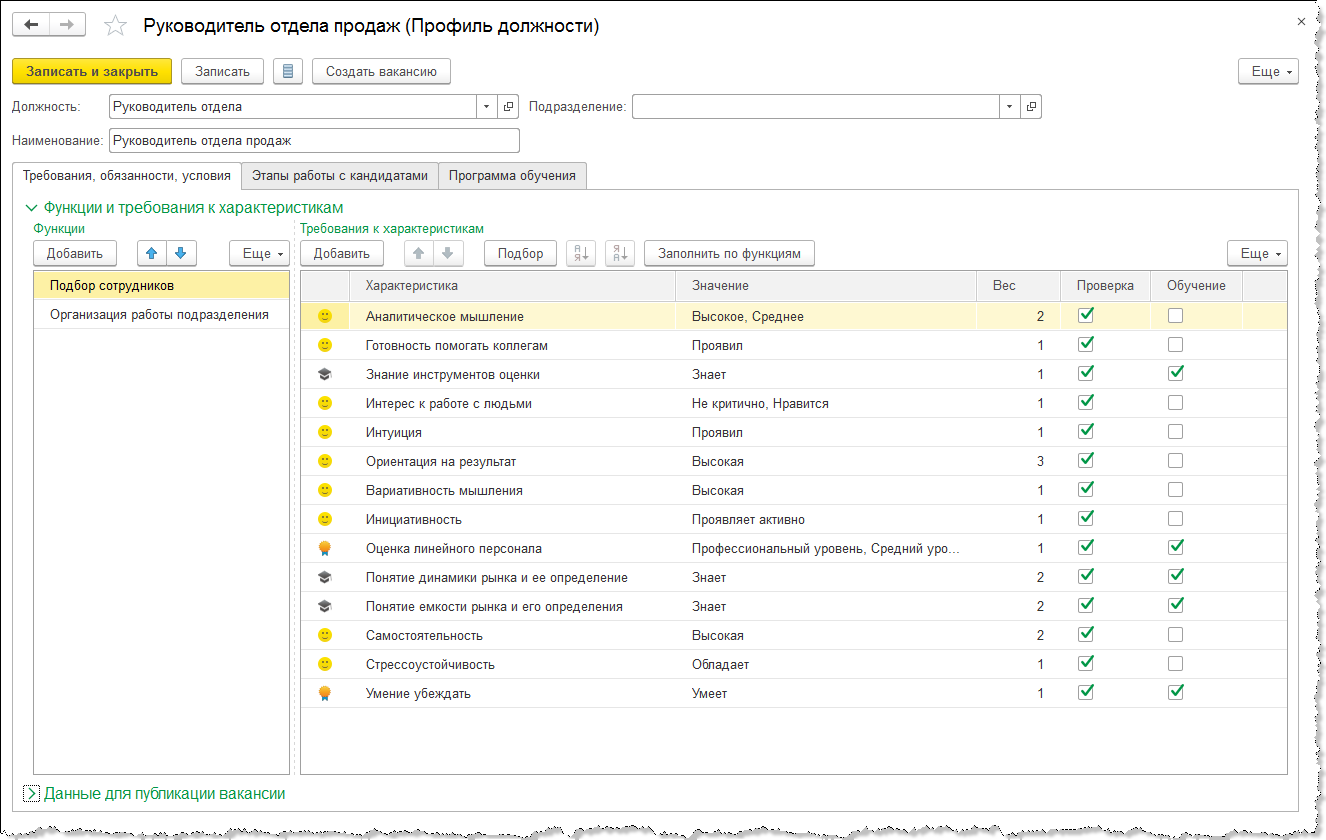
Task: Enable Обучение for Аналитическое мышление
Action: 1176,316
